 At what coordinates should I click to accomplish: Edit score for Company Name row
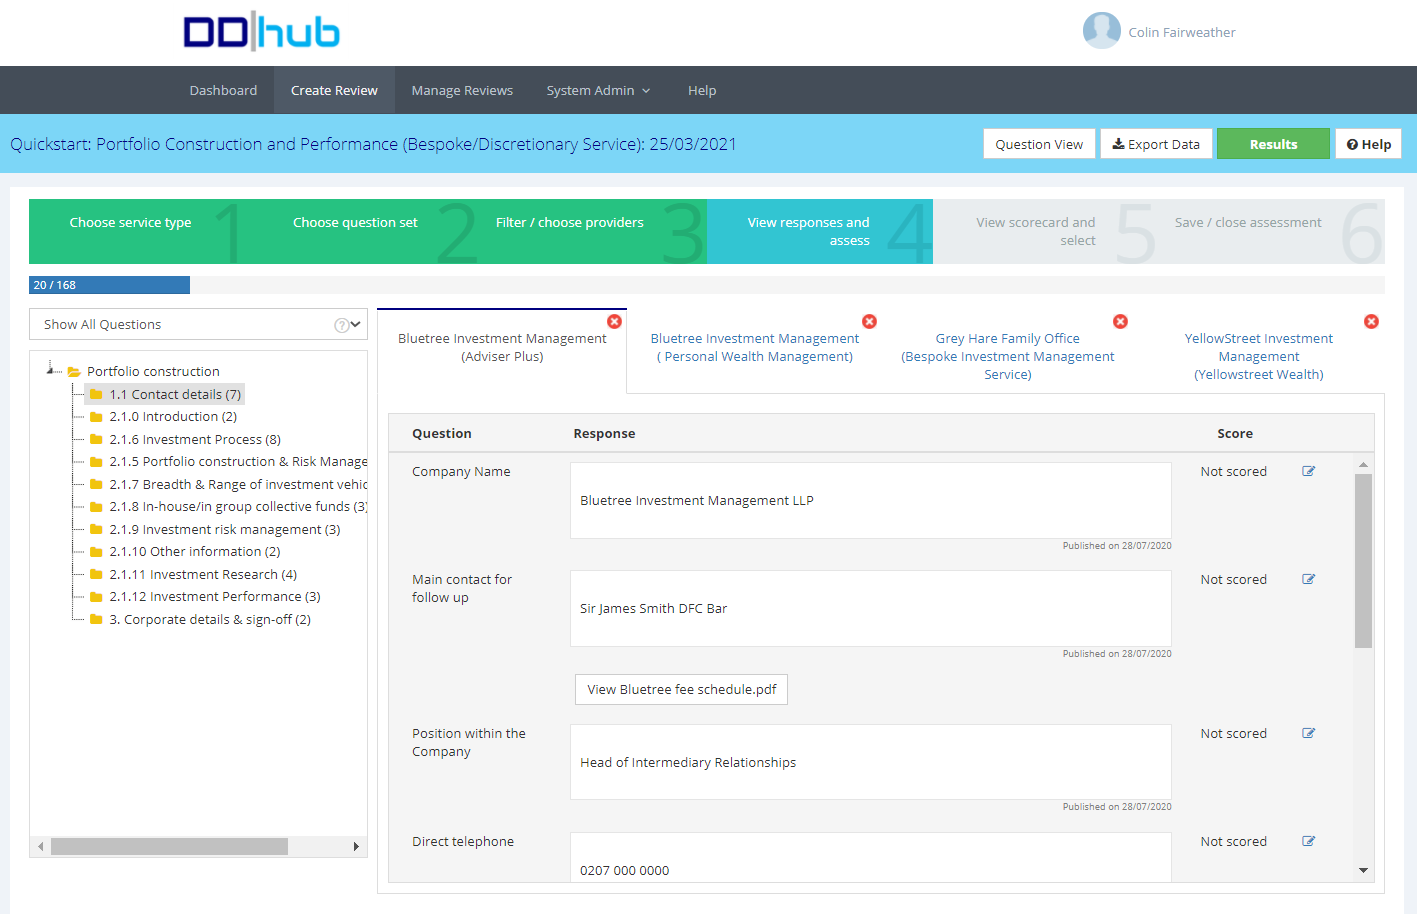point(1308,471)
